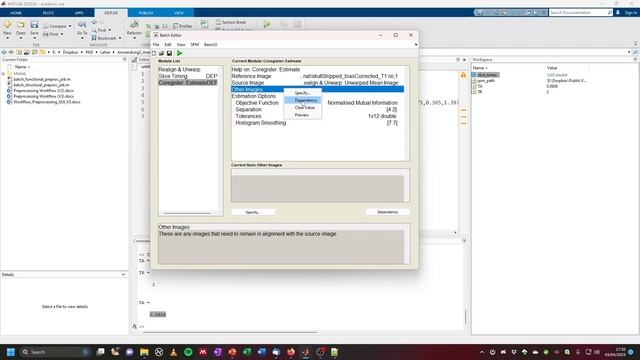This screenshot has width=640, height=360.
Task: Switch to the APPS tab in MATLAB
Action: pyautogui.click(x=79, y=13)
